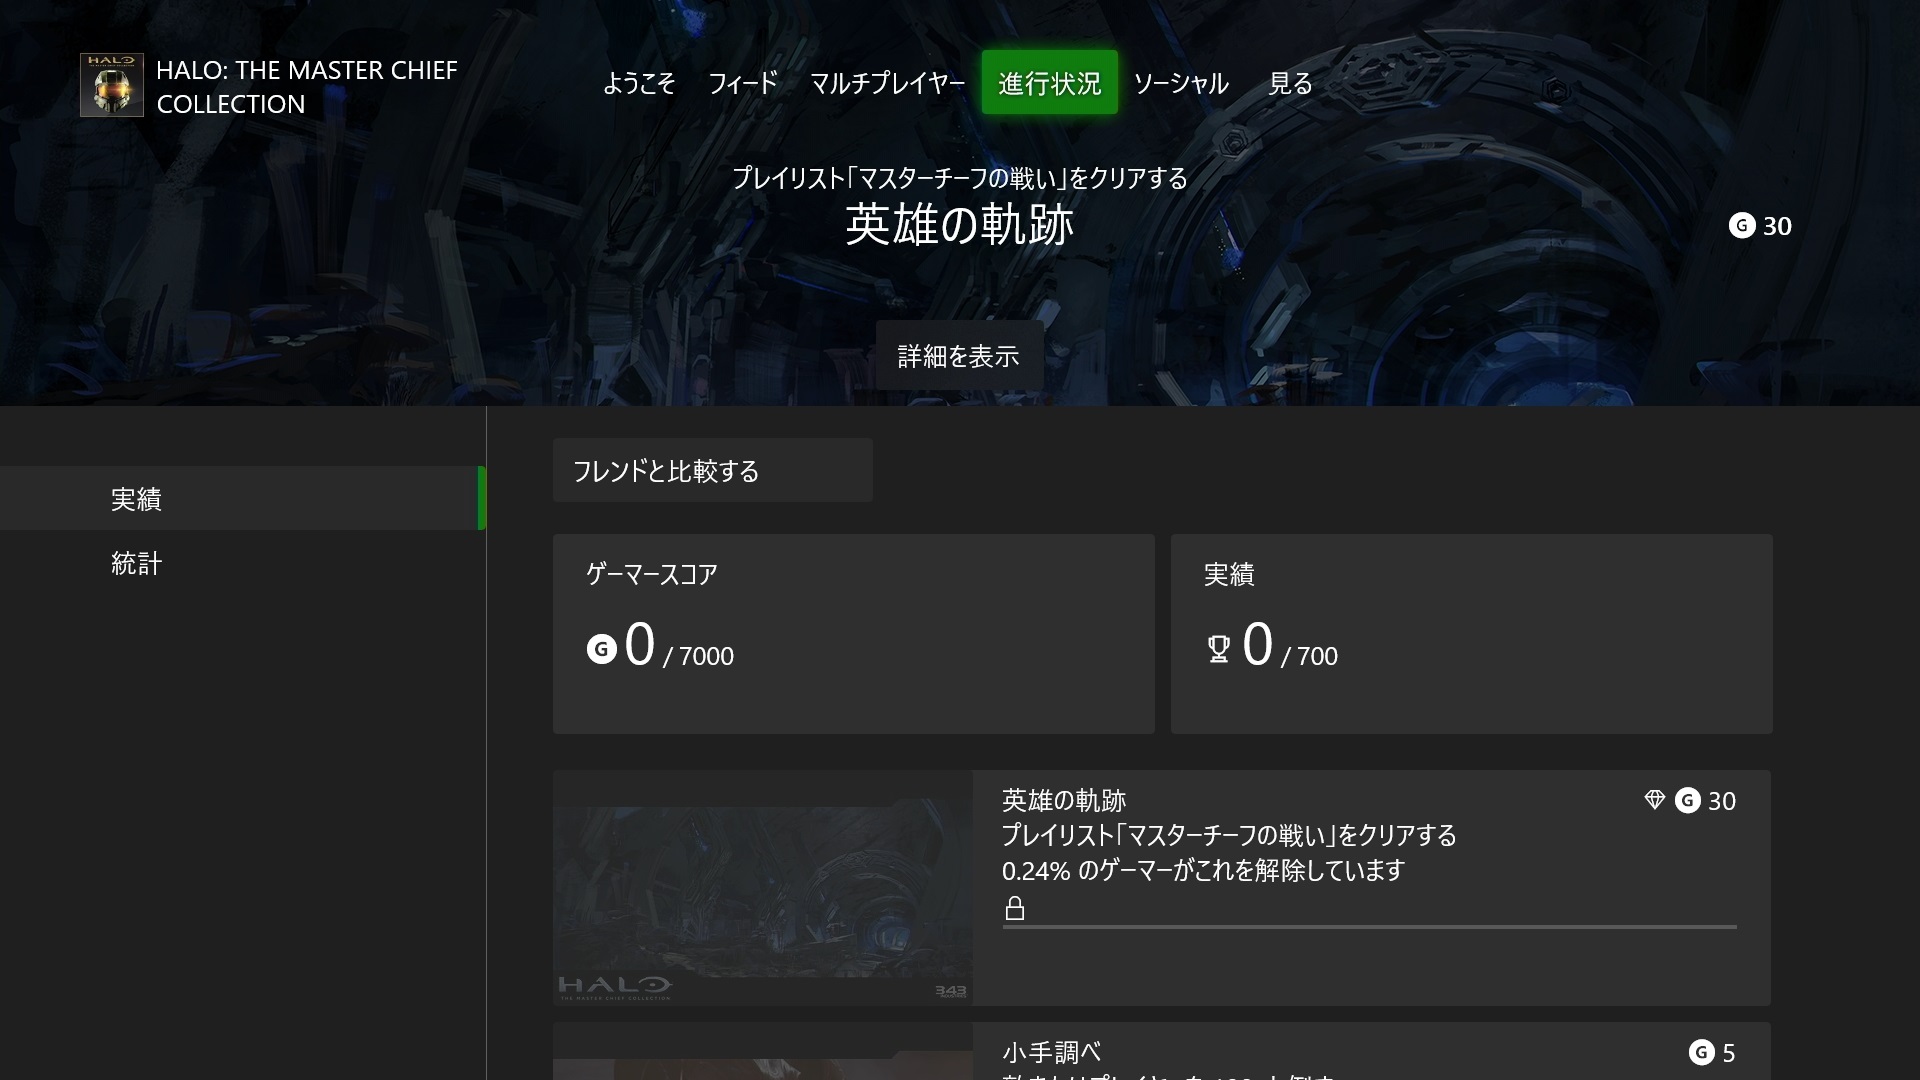Open the マルチプレイヤー tab
Viewport: 1920px width, 1080px height.
(x=887, y=83)
